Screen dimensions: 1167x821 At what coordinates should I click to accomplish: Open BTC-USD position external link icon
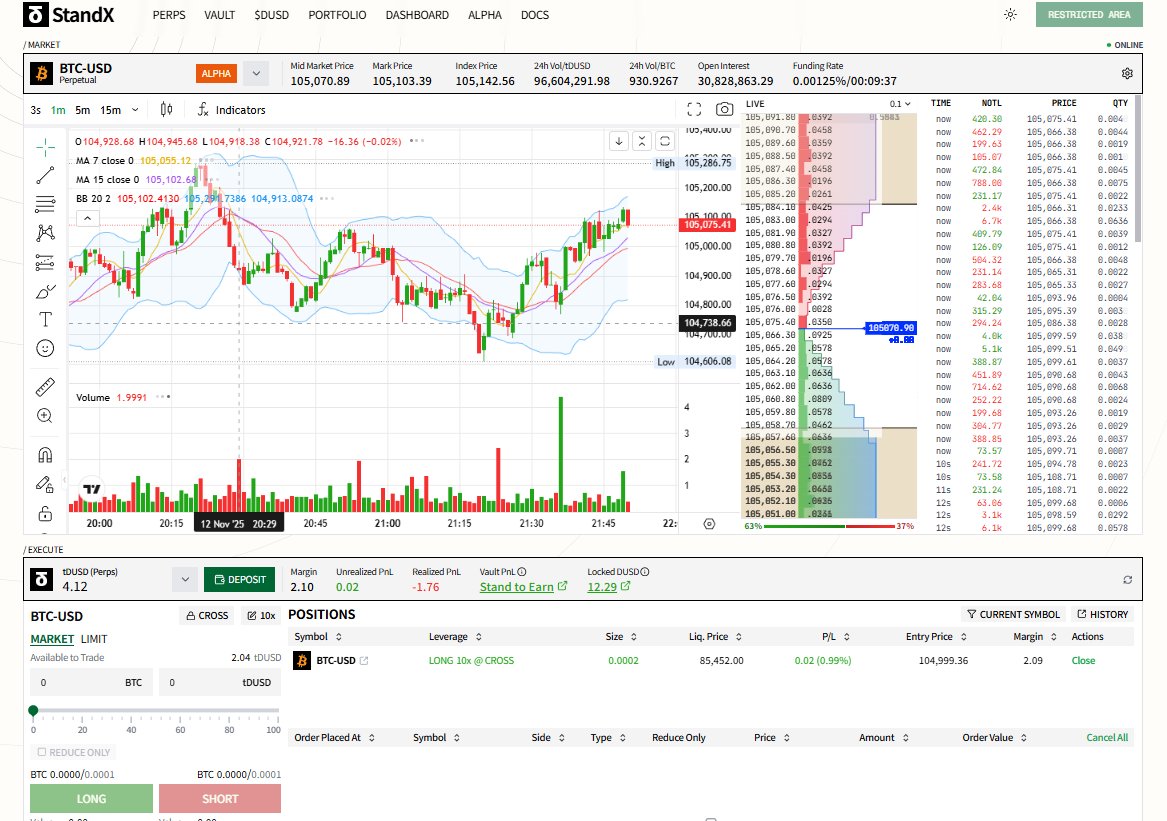[364, 660]
